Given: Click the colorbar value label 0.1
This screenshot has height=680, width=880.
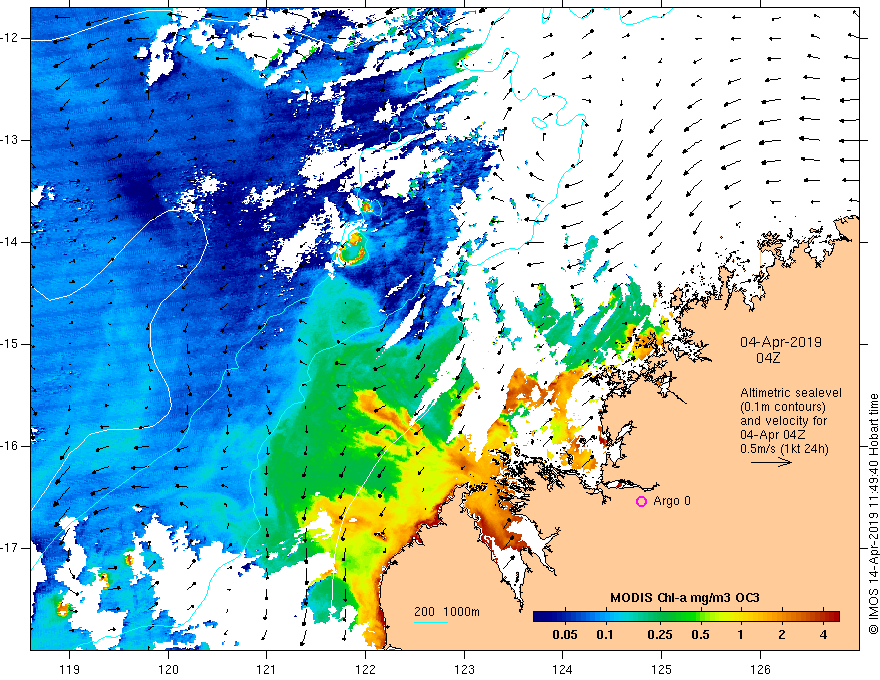Looking at the screenshot, I should coord(604,635).
